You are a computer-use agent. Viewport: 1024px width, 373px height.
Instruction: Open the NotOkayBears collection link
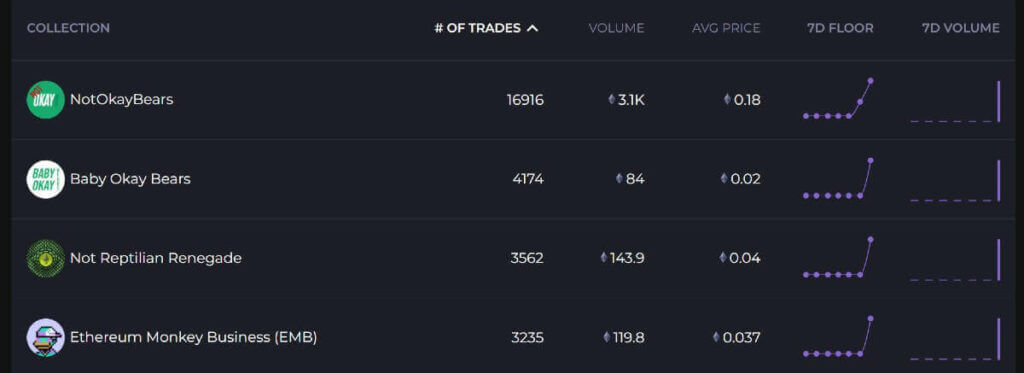tap(121, 100)
